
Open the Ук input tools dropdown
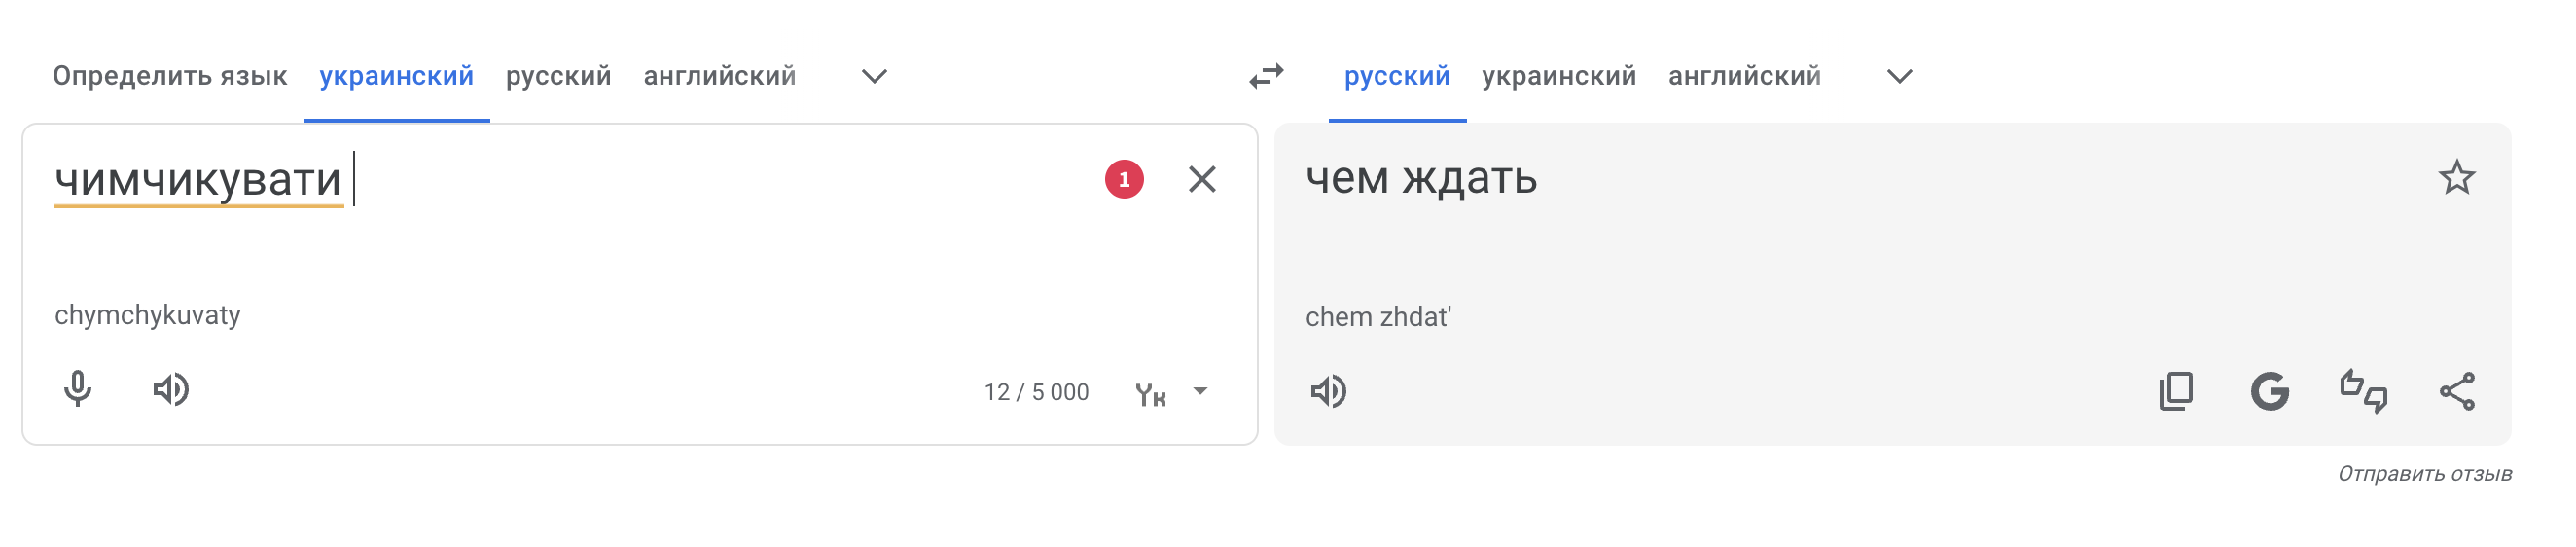1200,392
